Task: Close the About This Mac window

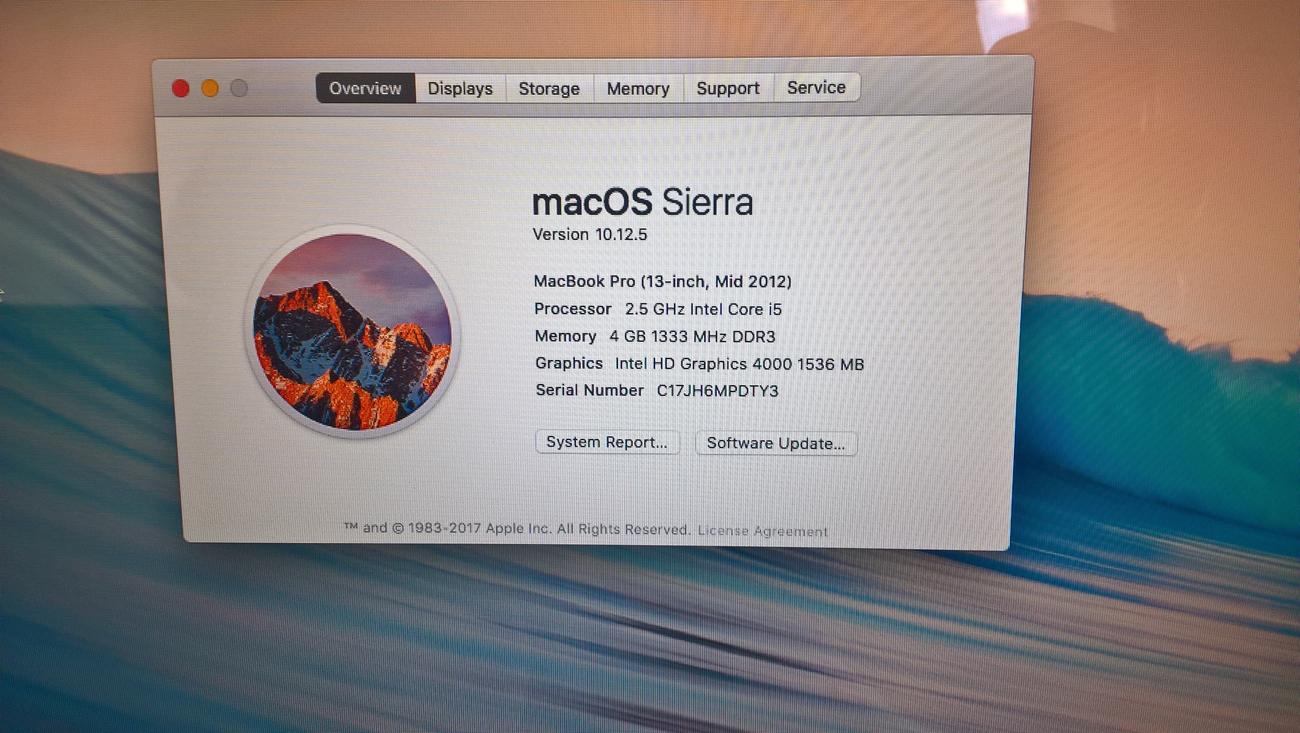Action: click(181, 88)
